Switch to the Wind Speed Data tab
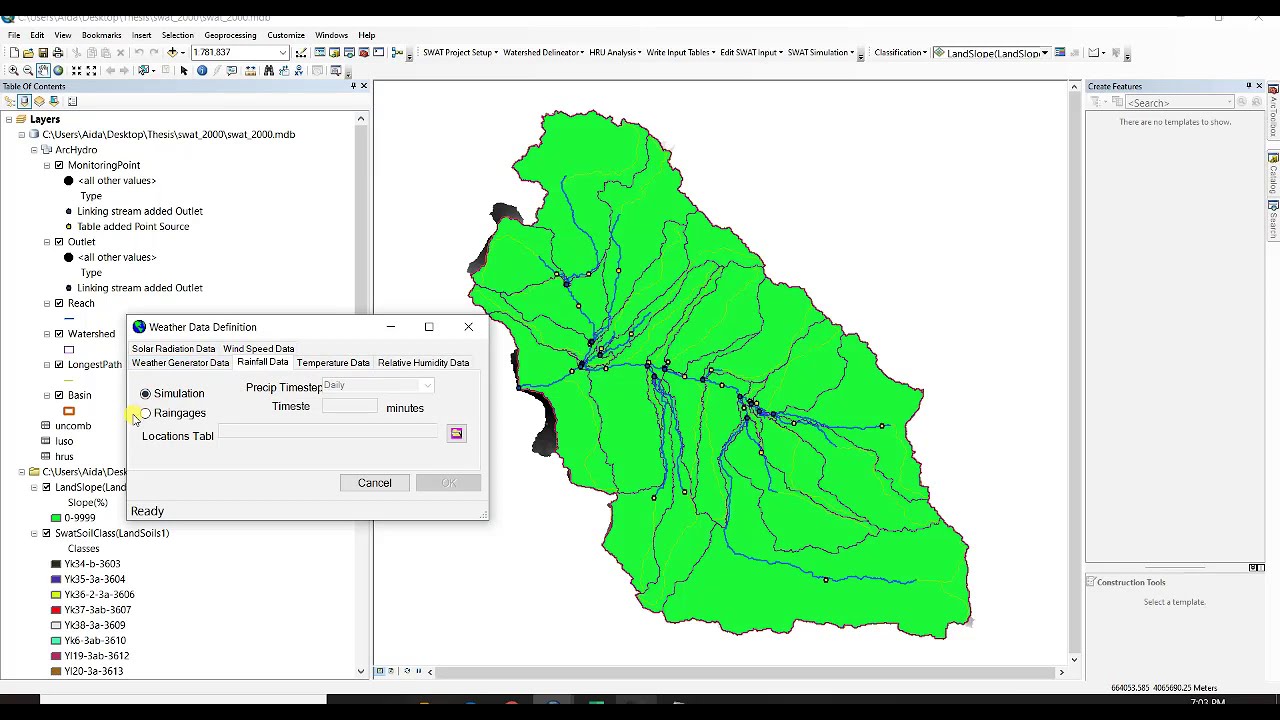Viewport: 1280px width, 720px height. pos(258,349)
